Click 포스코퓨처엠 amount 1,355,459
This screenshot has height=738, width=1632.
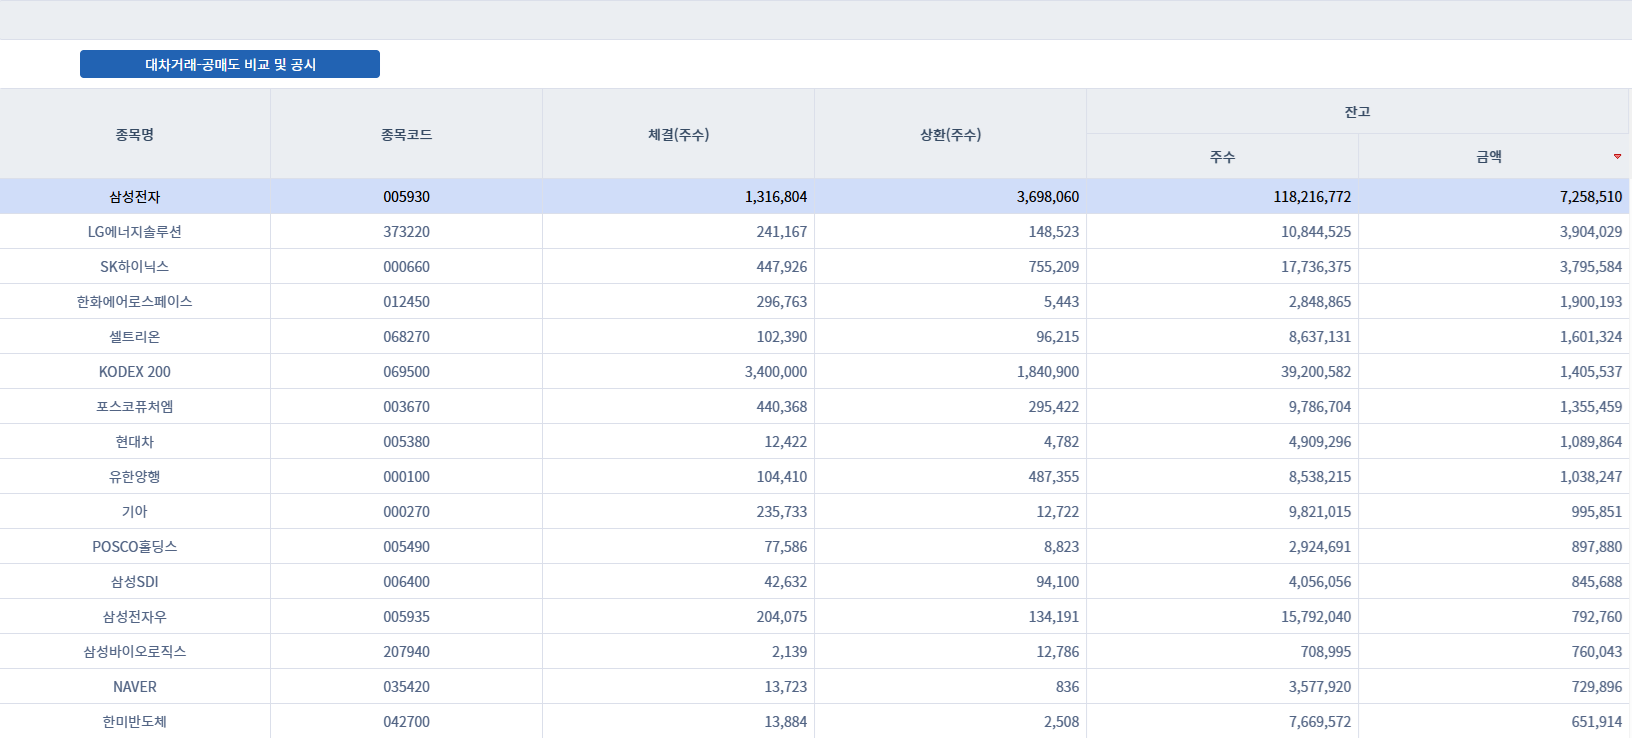point(1591,407)
